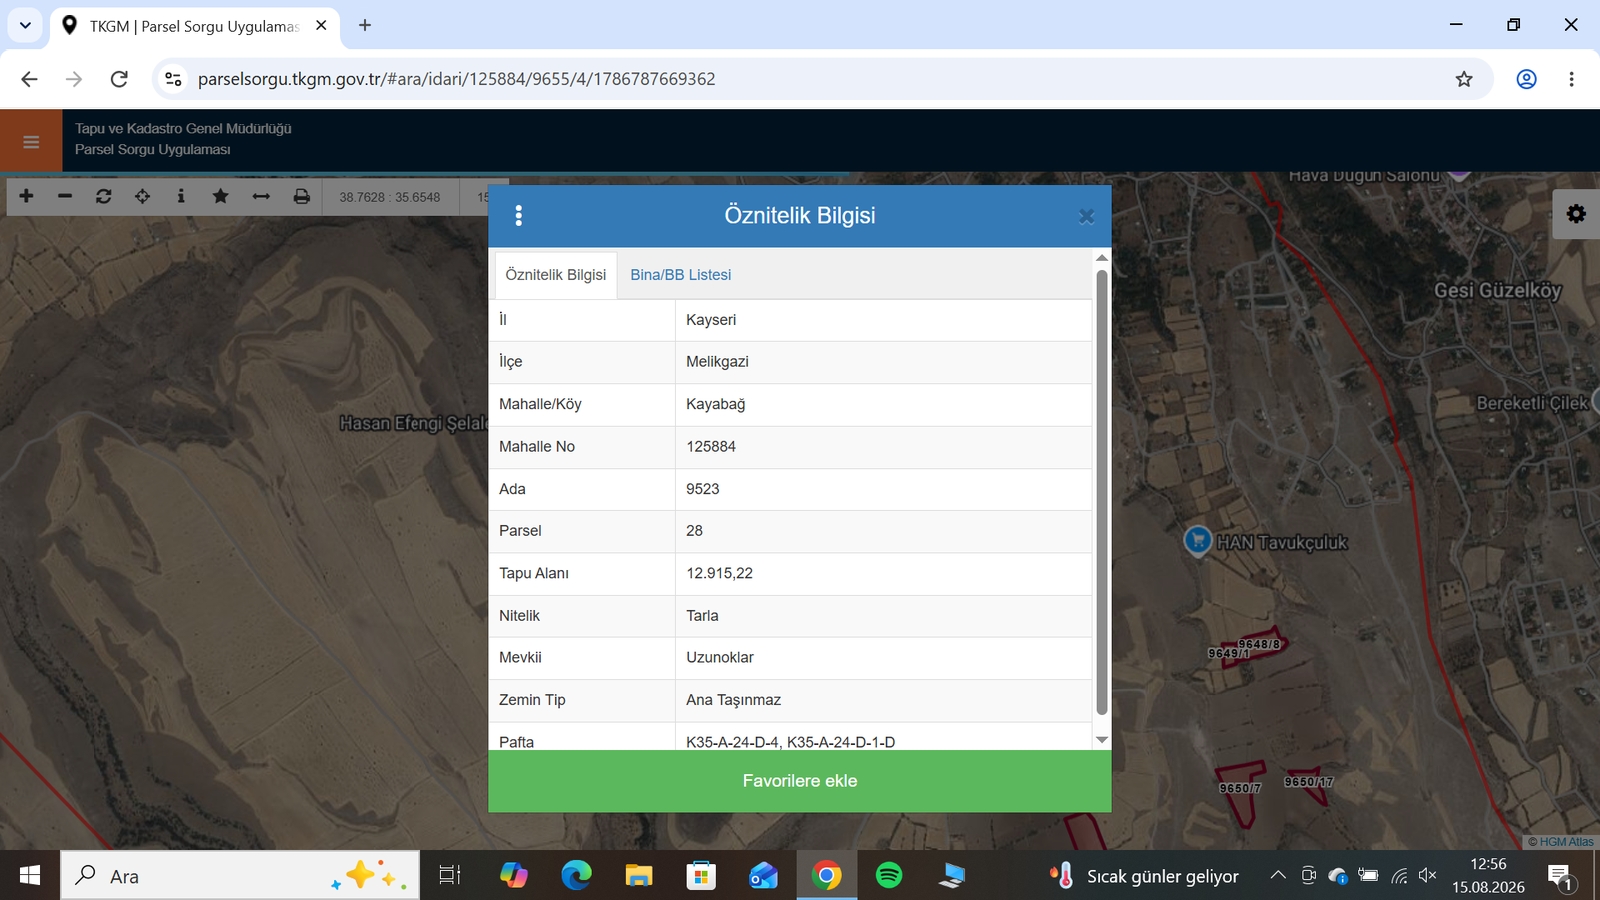Click the Tapu Alanı value 12.915,22
Image resolution: width=1600 pixels, height=900 pixels.
click(x=720, y=573)
